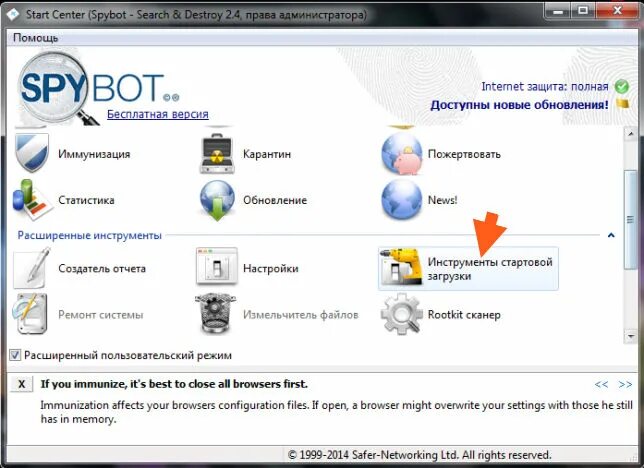
Task: Click the Измельчитель файлов label
Action: [x=301, y=315]
